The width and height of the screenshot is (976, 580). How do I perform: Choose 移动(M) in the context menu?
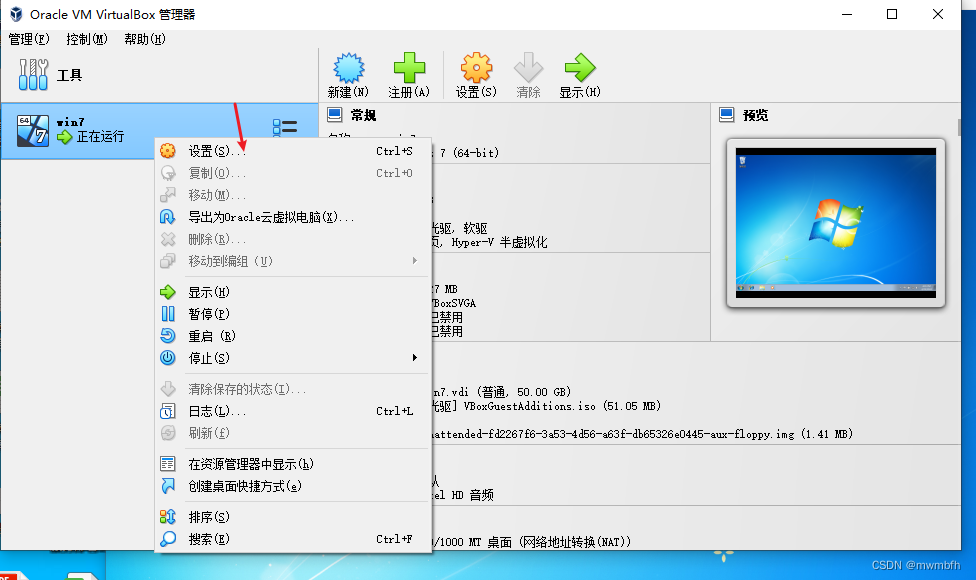[293, 195]
